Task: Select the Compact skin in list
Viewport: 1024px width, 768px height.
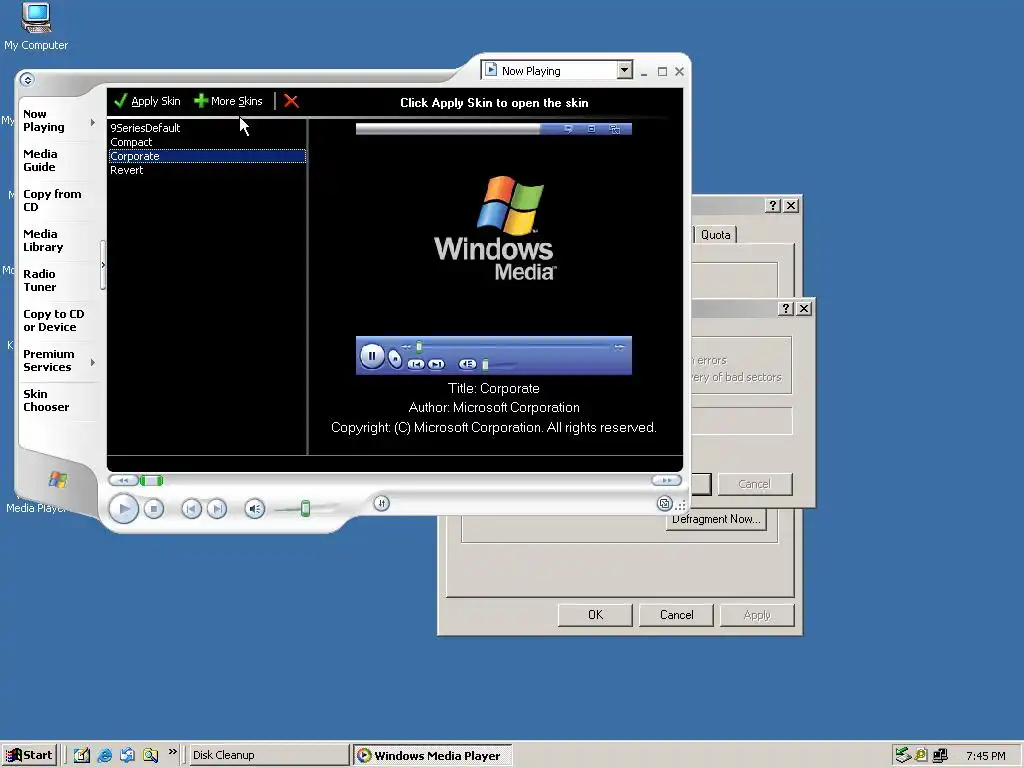Action: click(x=207, y=142)
